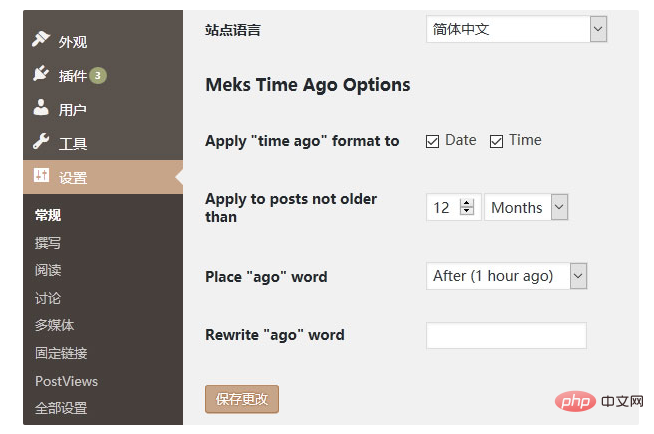Click the Appearance (外观) paintbrush icon
The image size is (654, 434).
point(41,40)
